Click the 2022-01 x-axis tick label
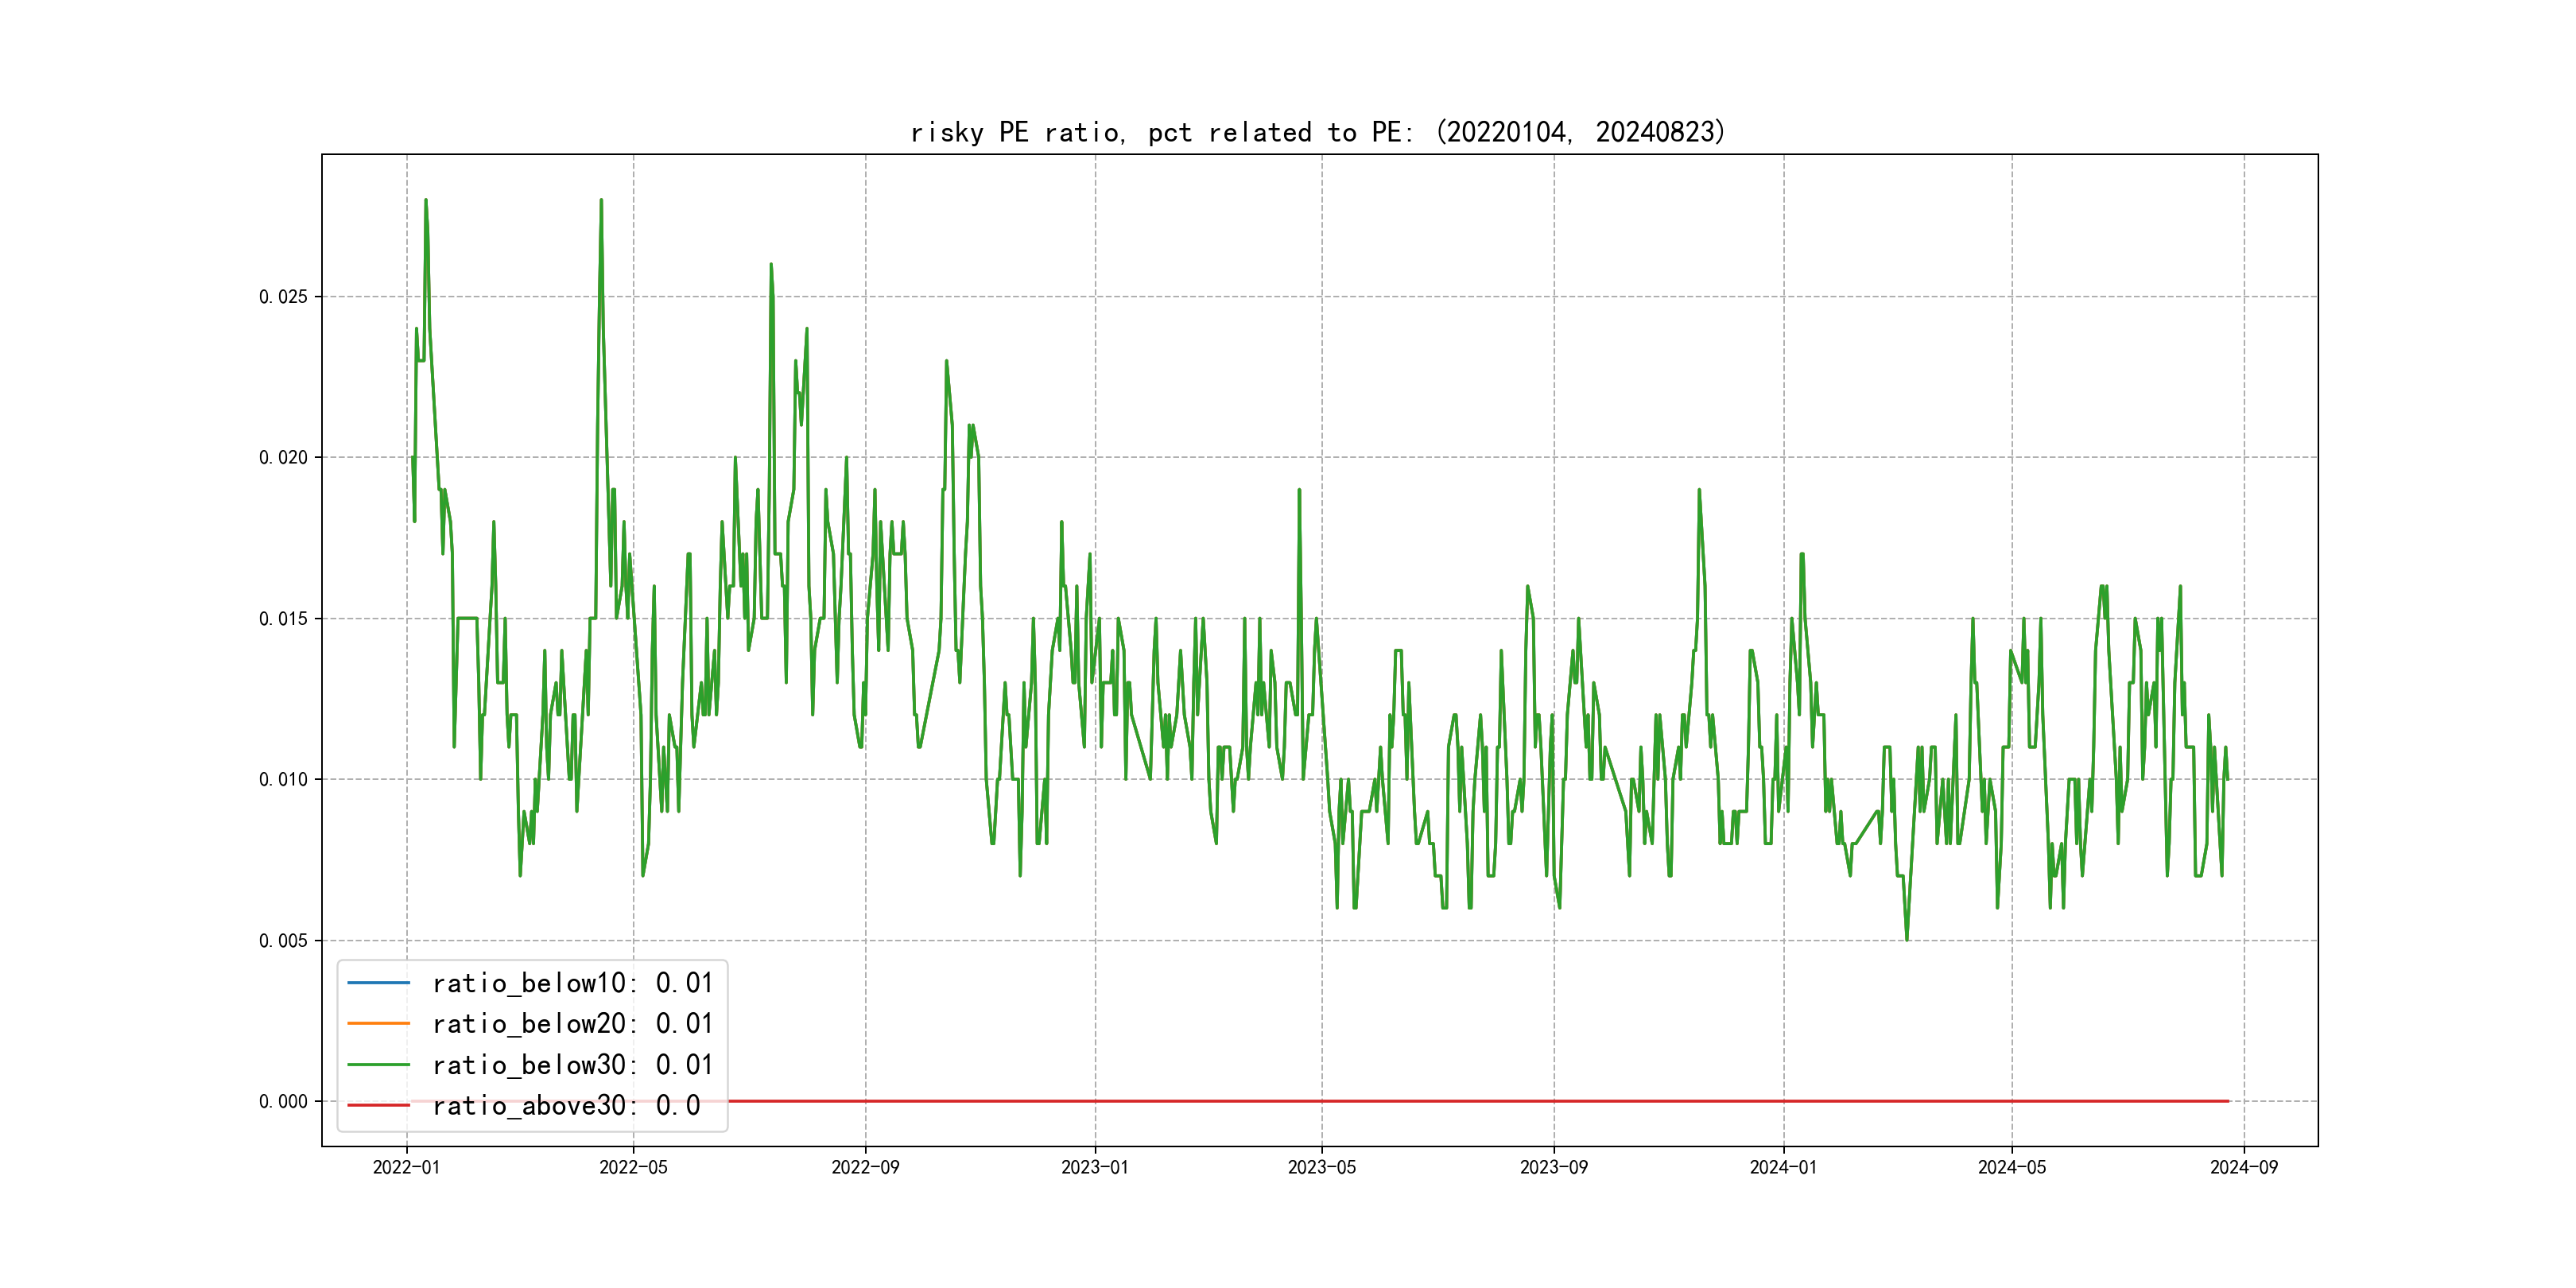Screen dimensions: 2576x1288 click(406, 1167)
